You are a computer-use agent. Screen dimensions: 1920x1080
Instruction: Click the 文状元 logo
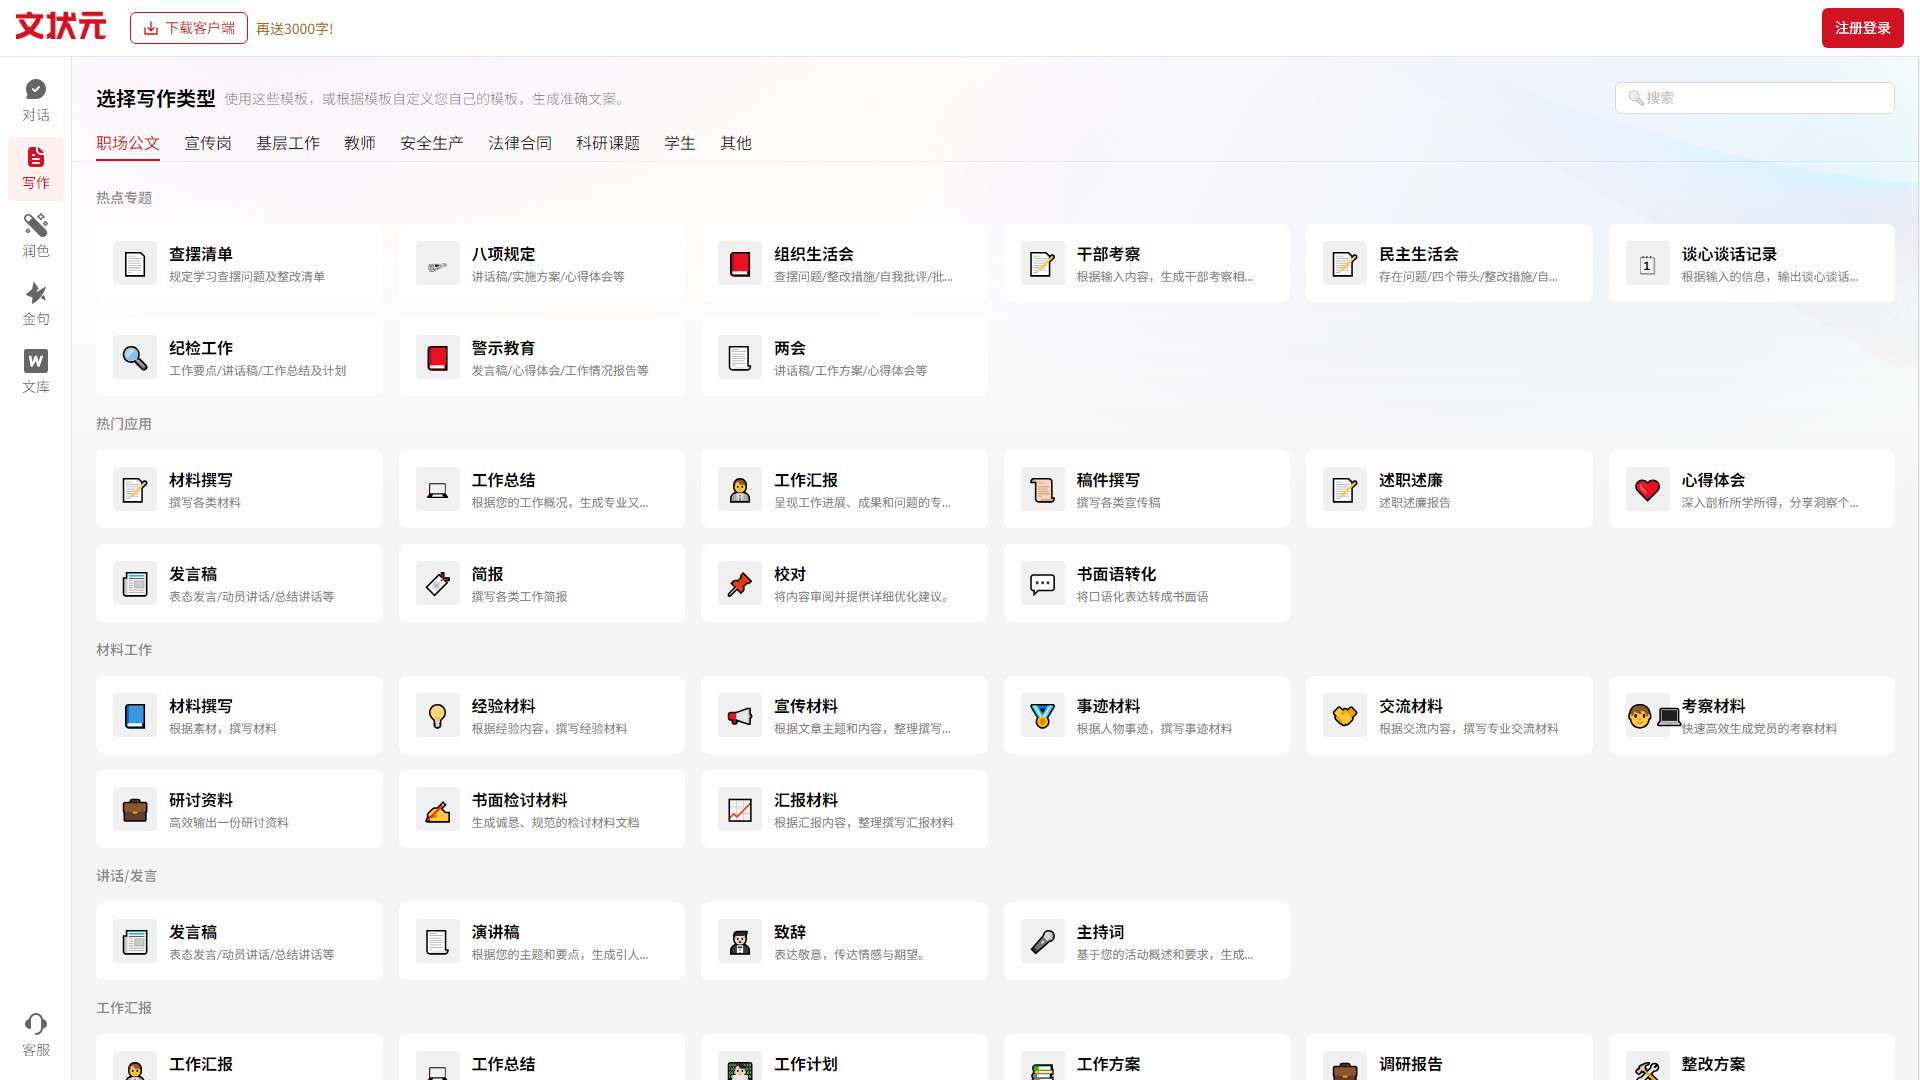[61, 27]
